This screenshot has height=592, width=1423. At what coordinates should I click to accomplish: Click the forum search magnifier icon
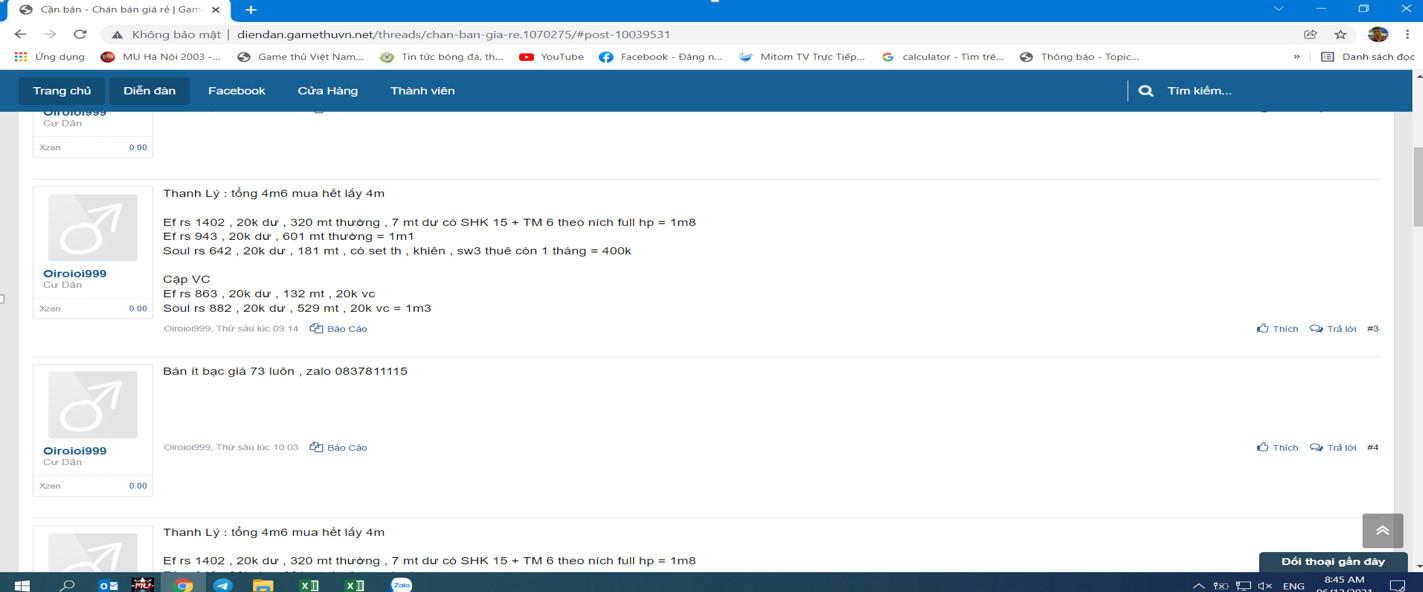tap(1146, 91)
